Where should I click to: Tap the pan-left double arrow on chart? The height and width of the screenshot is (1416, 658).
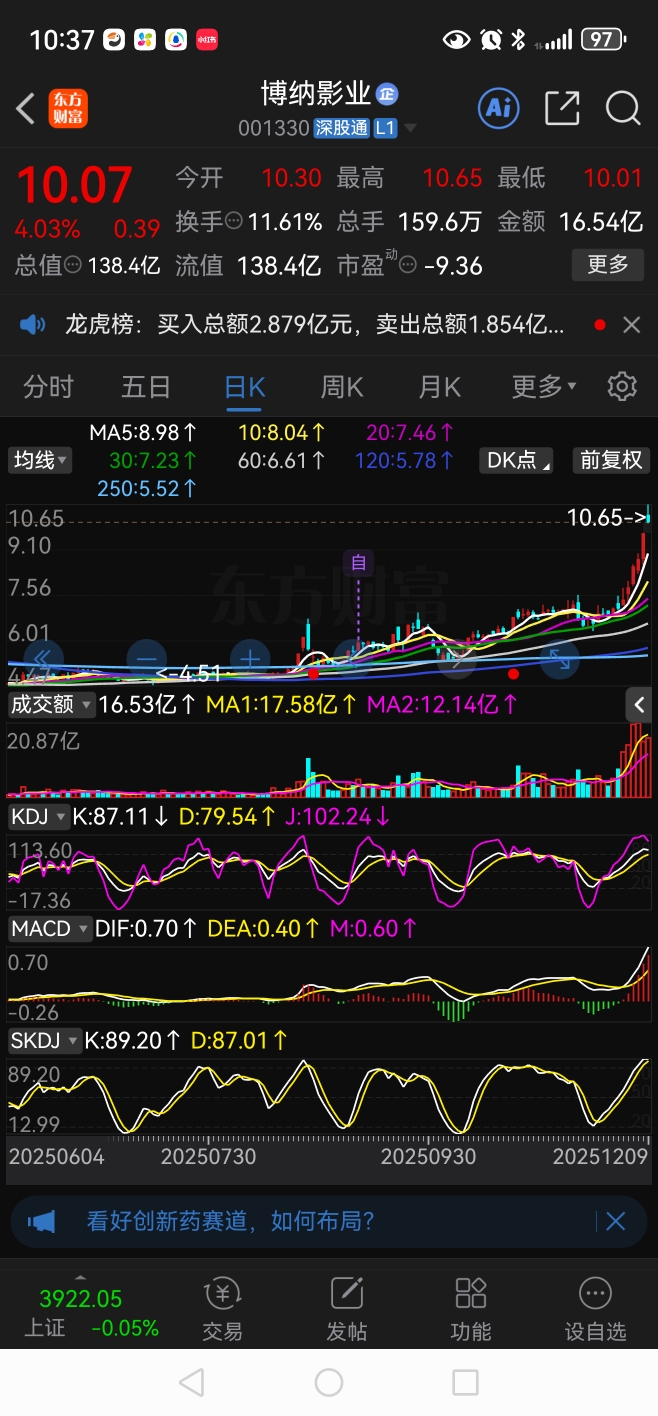[43, 659]
